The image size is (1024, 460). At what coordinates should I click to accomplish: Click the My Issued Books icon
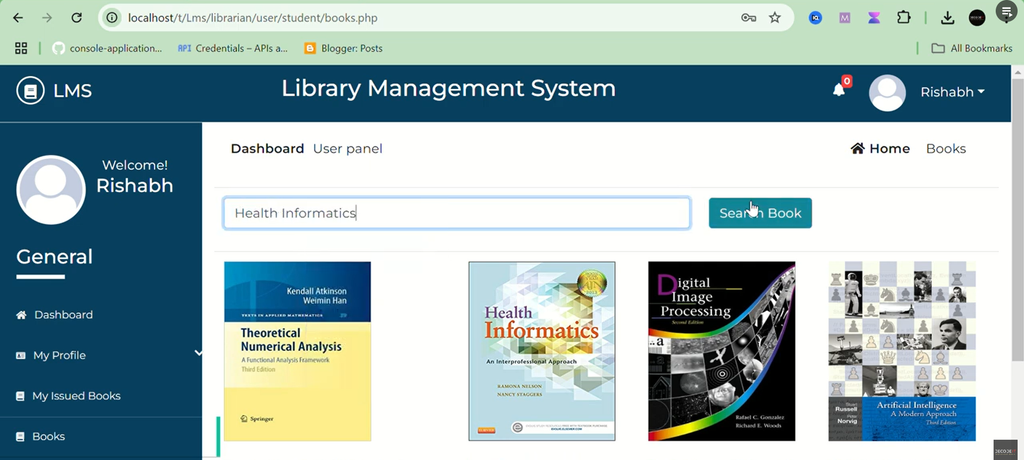(x=20, y=396)
